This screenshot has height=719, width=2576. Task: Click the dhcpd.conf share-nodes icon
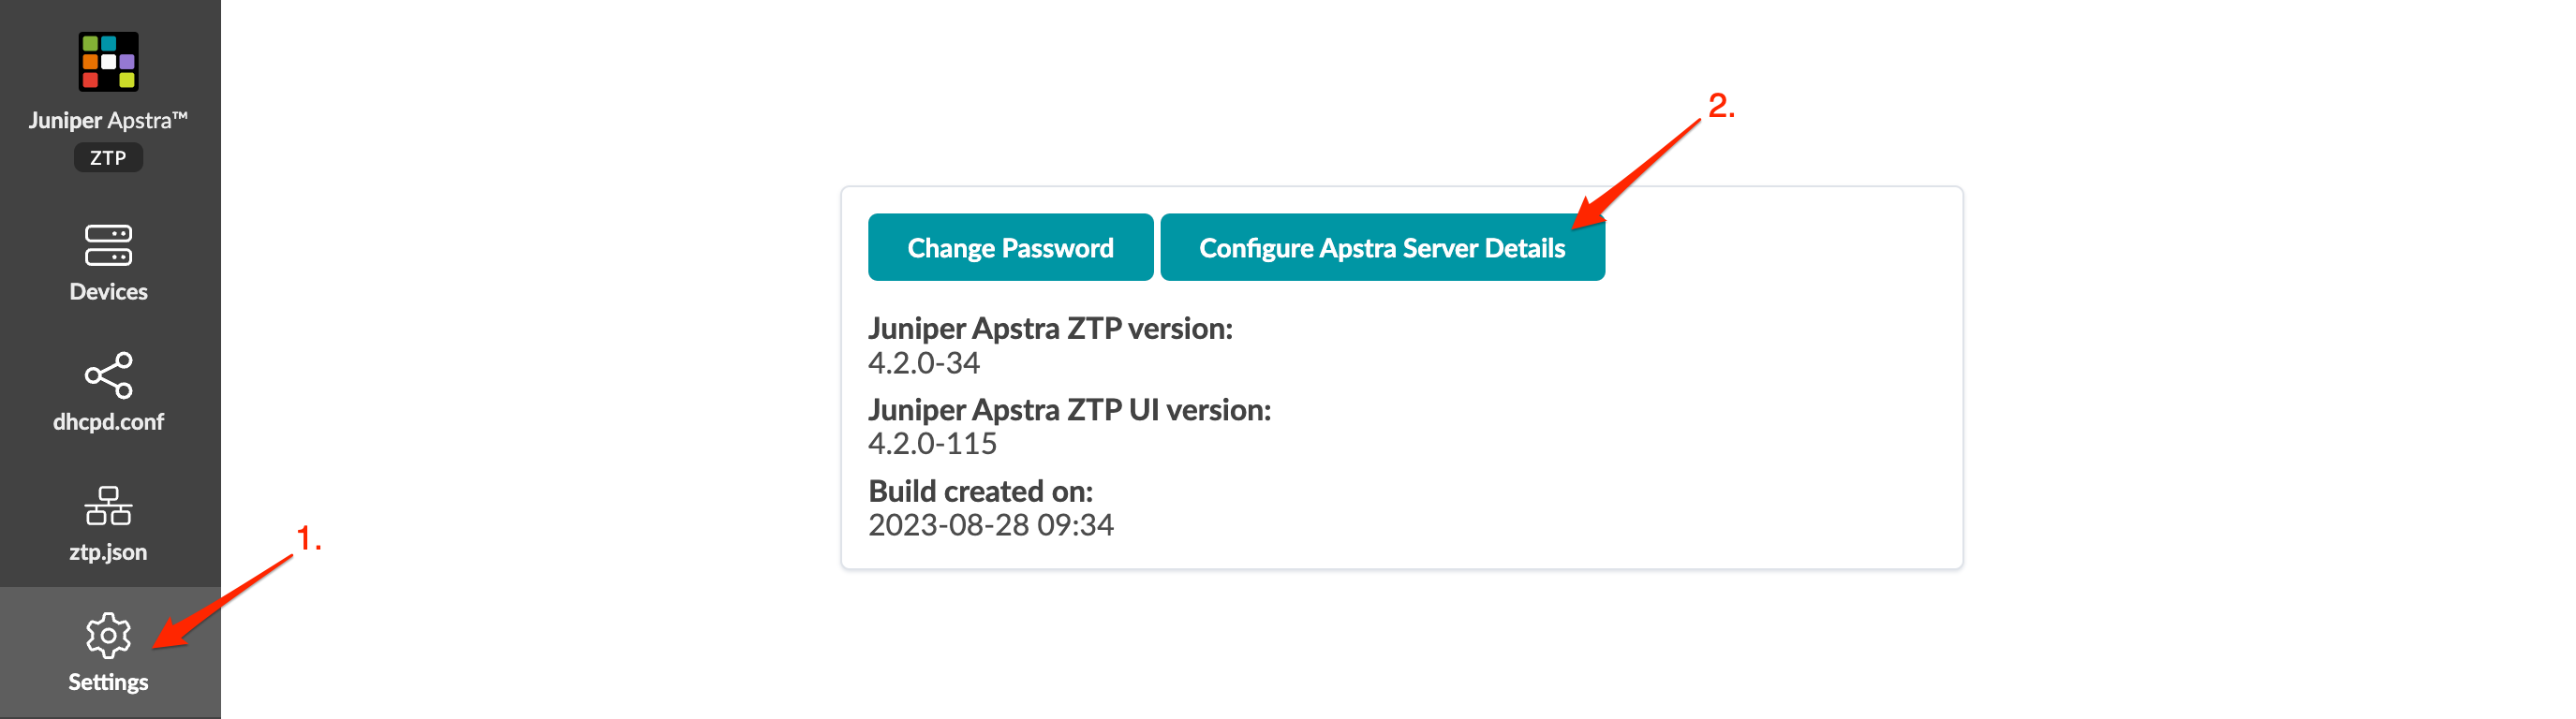[108, 375]
